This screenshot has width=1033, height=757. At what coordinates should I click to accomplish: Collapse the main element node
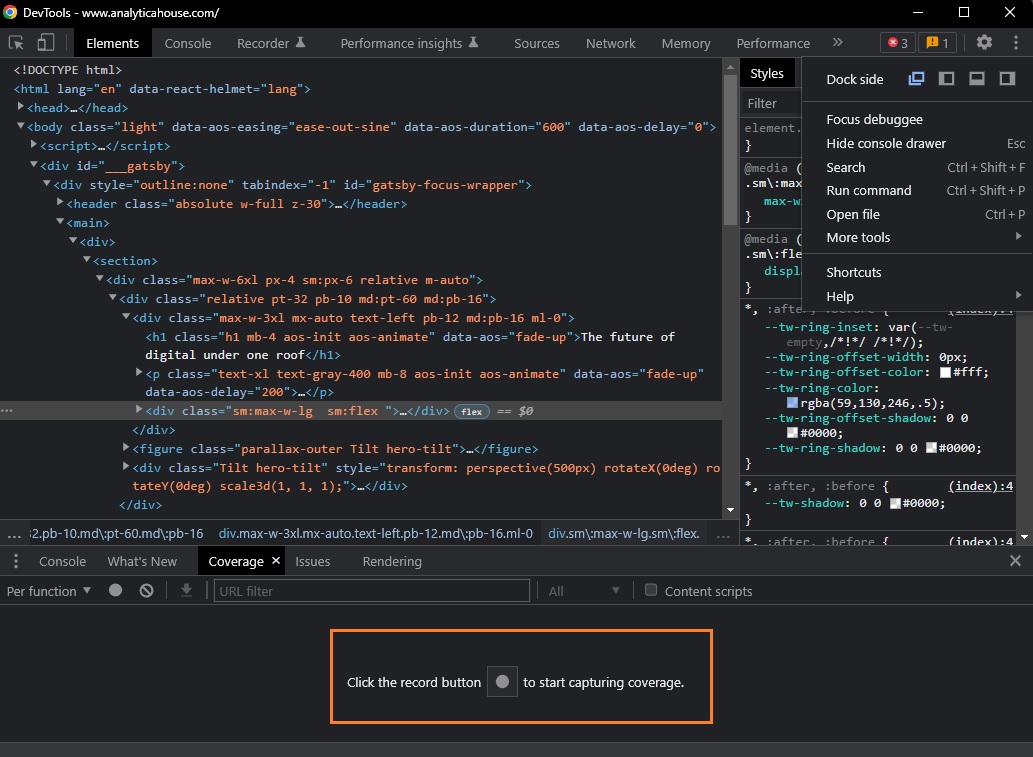pyautogui.click(x=60, y=221)
